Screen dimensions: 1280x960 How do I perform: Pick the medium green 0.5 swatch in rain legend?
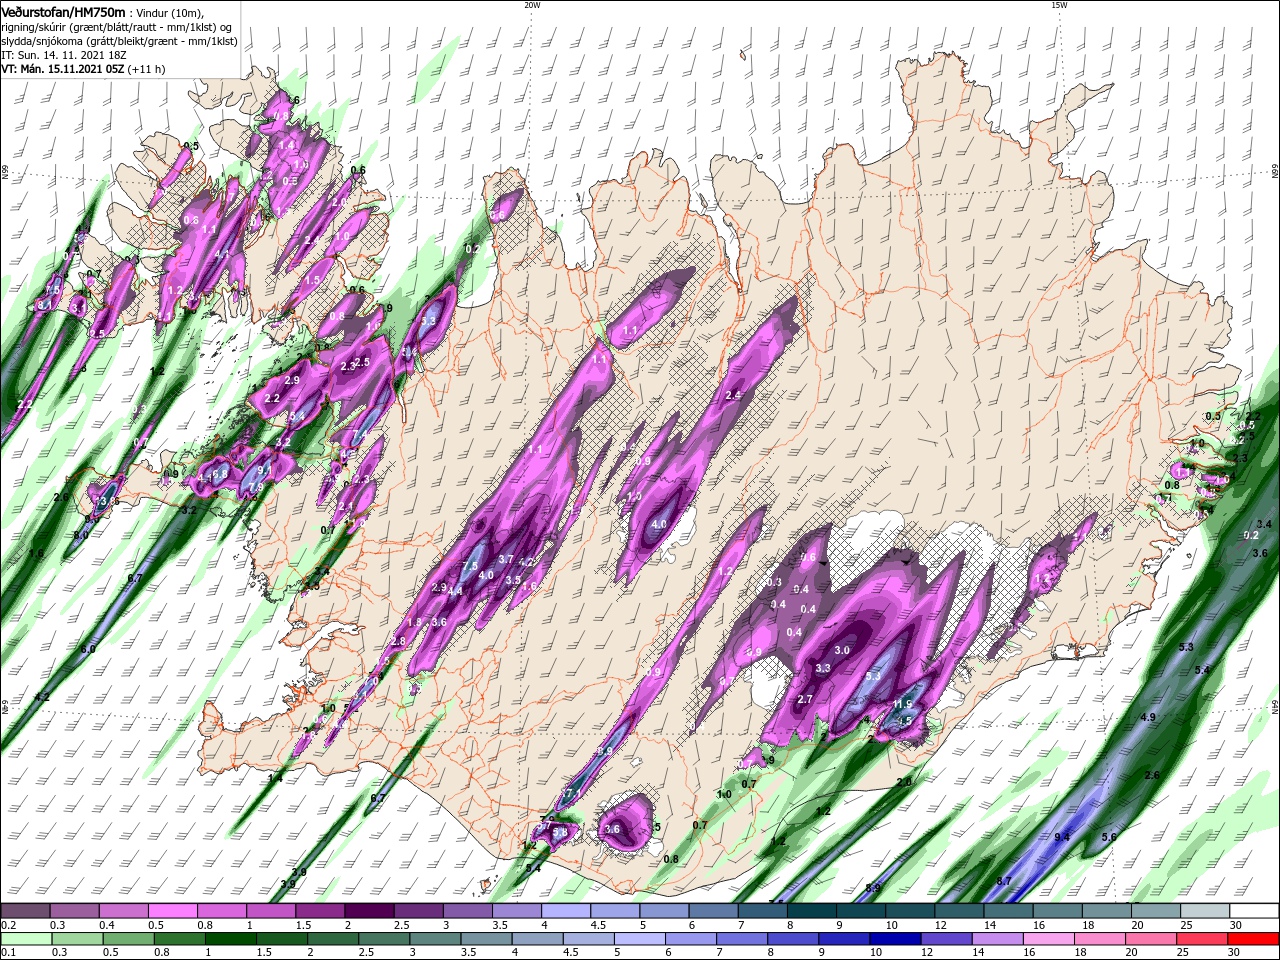[x=131, y=938]
